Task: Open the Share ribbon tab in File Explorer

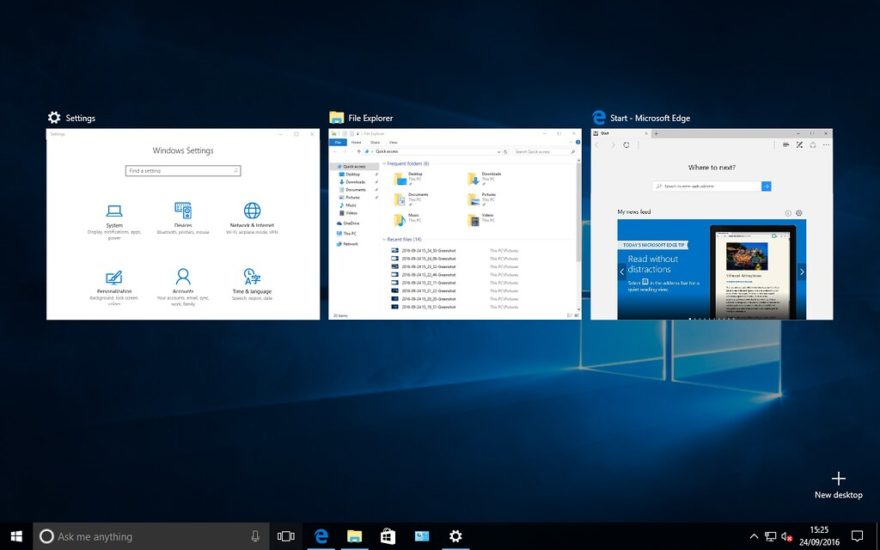Action: 375,143
